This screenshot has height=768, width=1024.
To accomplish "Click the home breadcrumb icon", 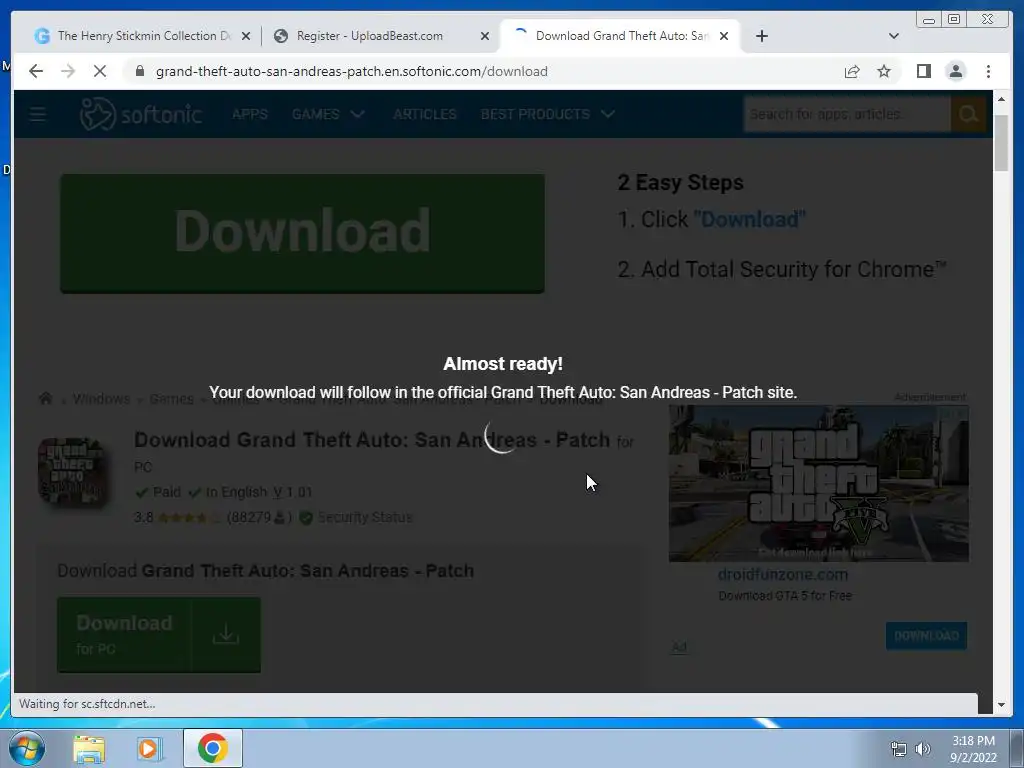I will (45, 398).
